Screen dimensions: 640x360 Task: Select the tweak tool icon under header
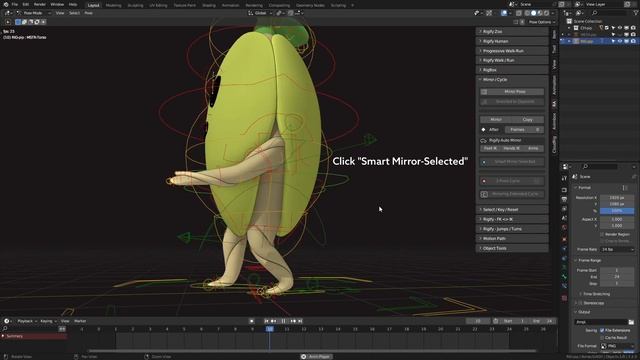[8, 22]
